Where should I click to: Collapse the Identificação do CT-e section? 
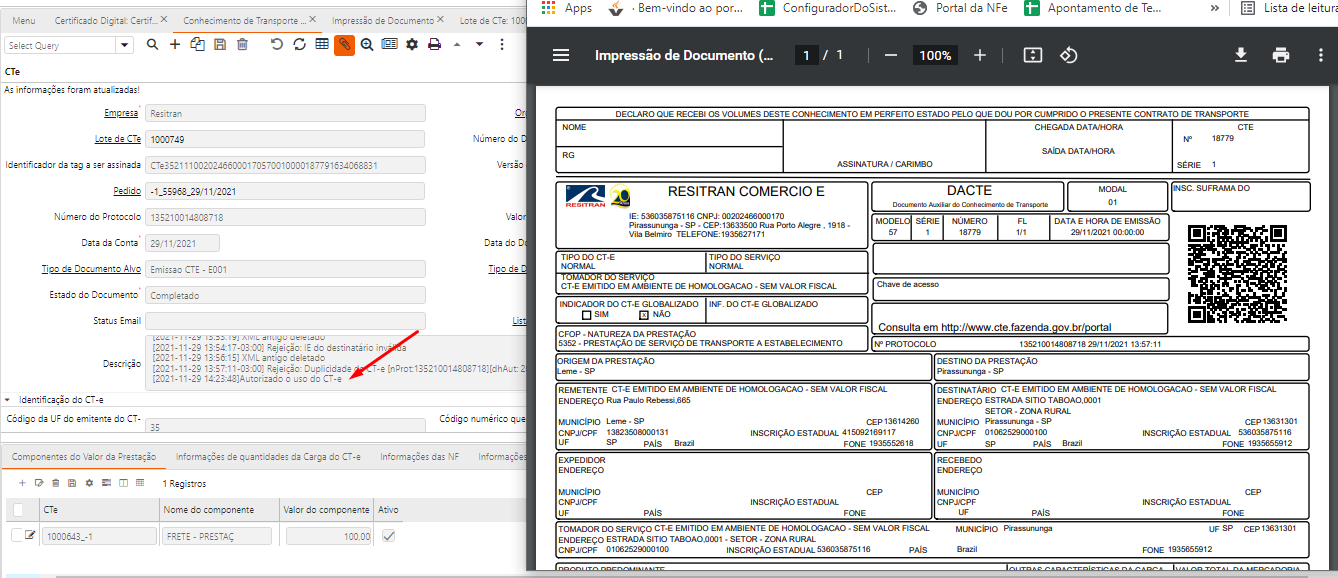tap(7, 399)
